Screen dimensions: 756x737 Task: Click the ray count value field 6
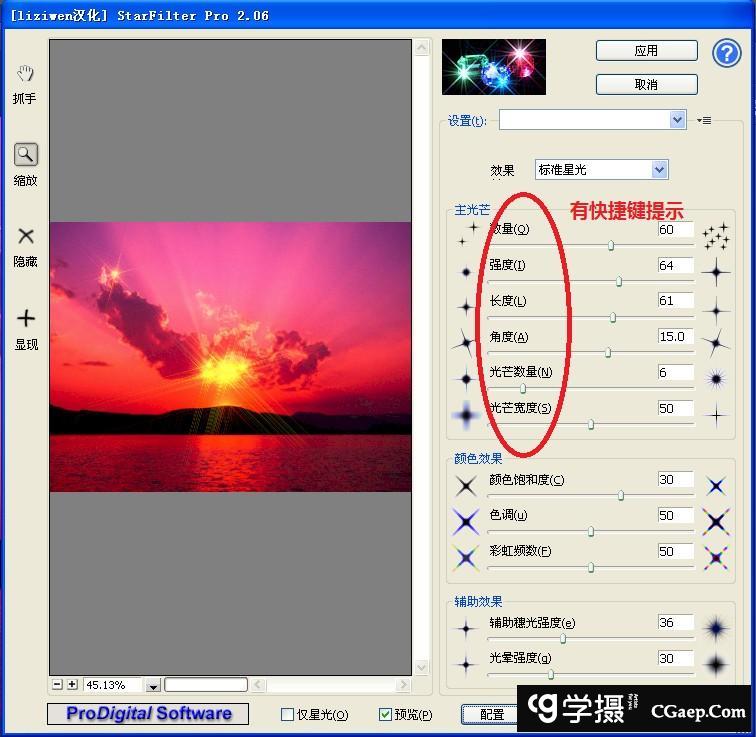coord(675,372)
